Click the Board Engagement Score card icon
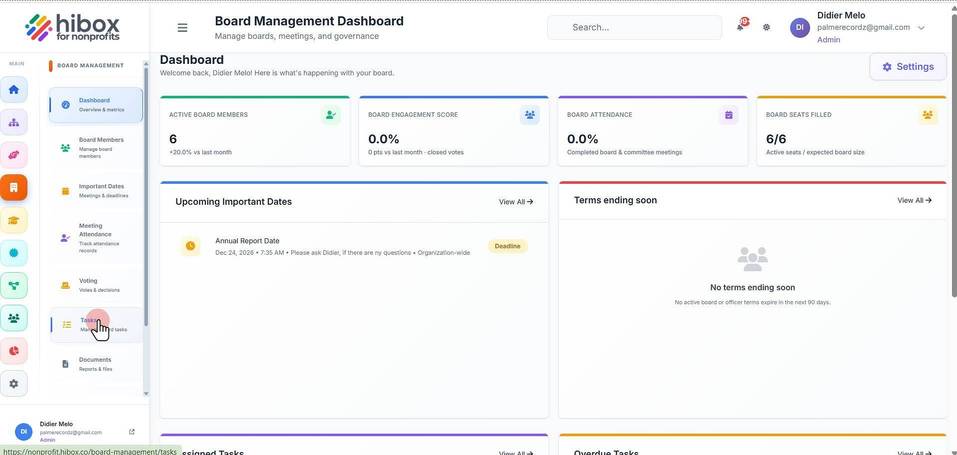Image resolution: width=957 pixels, height=455 pixels. pos(529,115)
